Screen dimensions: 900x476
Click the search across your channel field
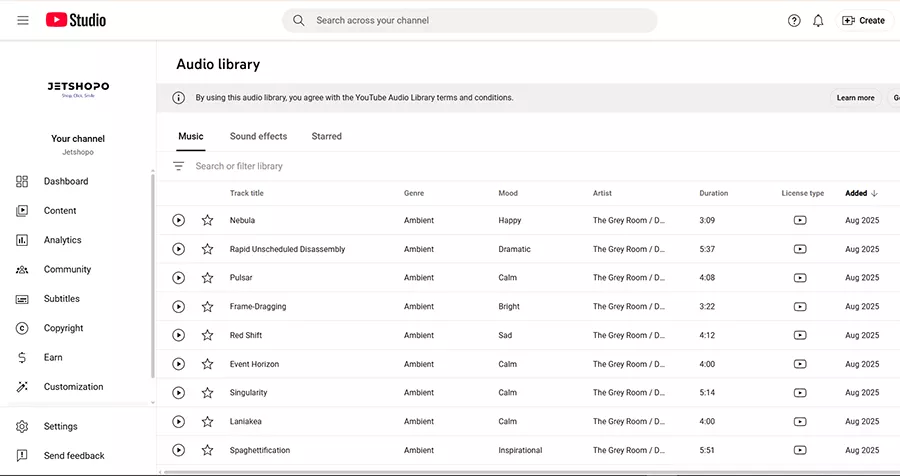470,21
